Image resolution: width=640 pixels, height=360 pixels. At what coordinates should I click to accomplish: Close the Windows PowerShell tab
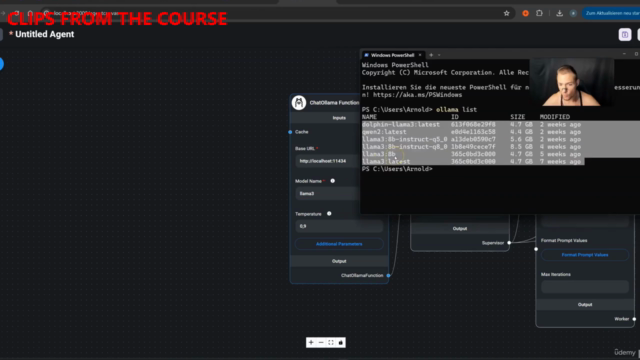420,55
